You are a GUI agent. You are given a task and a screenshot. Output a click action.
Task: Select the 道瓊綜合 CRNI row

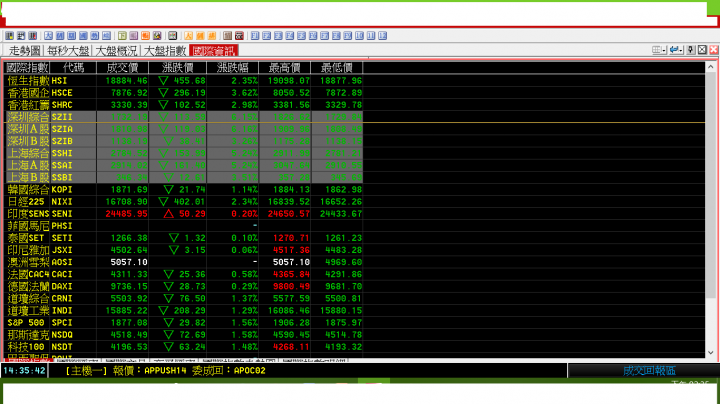(x=184, y=298)
